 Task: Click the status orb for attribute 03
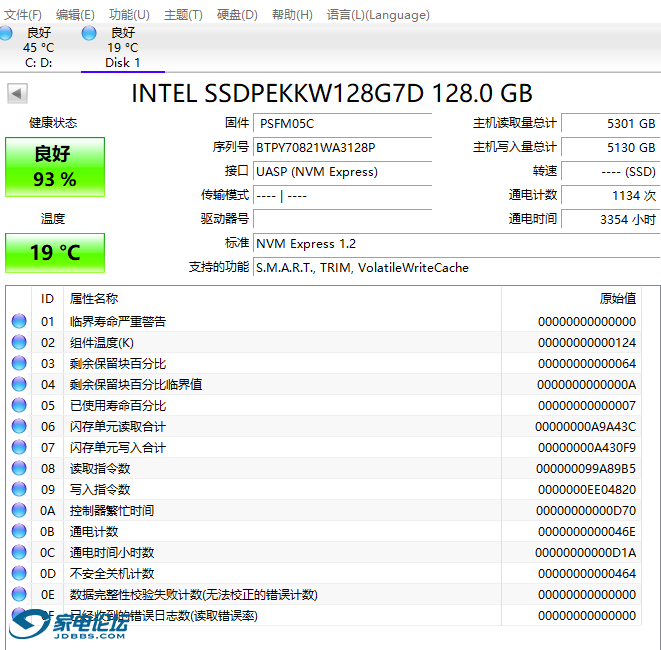click(x=19, y=363)
